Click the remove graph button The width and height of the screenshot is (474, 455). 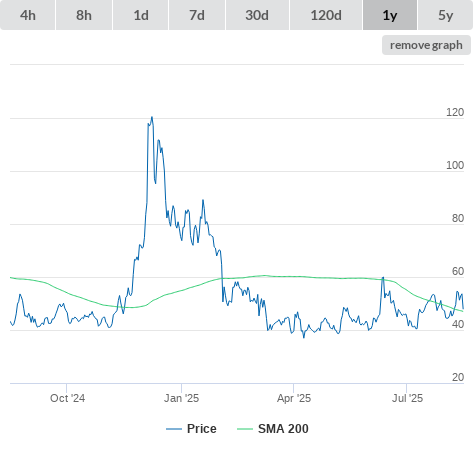[x=426, y=45]
